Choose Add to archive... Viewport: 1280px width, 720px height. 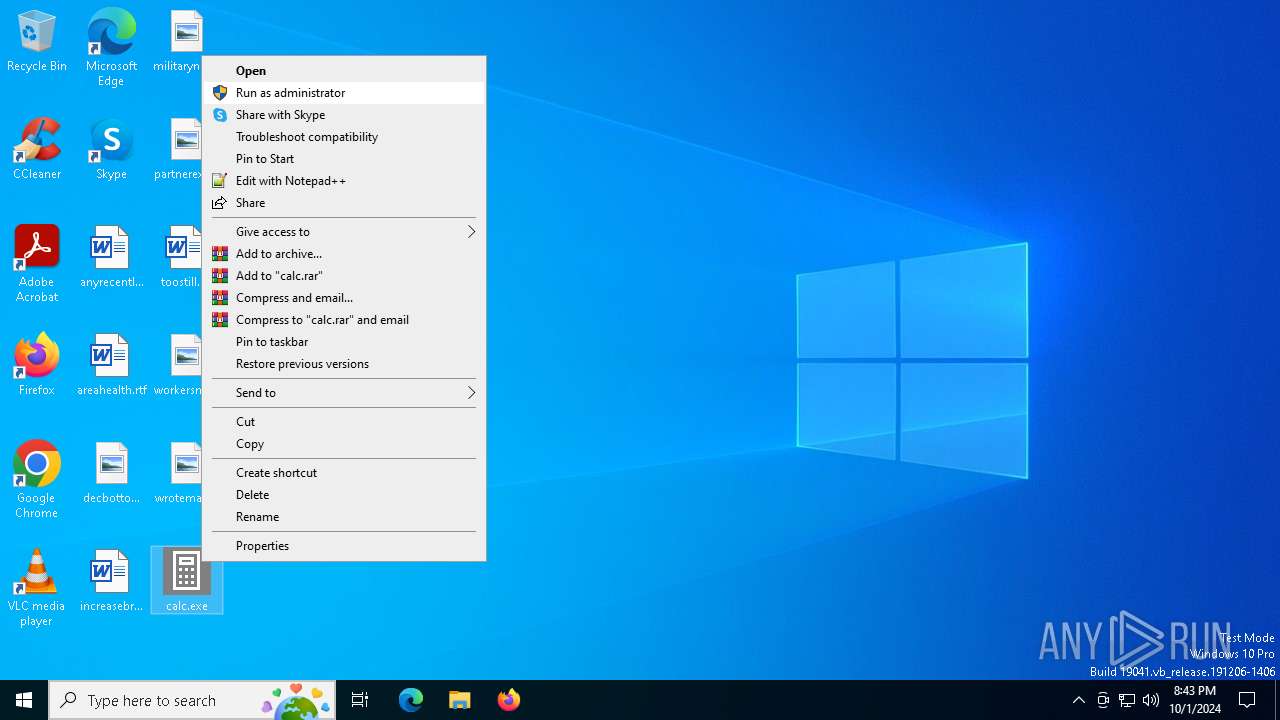point(344,254)
